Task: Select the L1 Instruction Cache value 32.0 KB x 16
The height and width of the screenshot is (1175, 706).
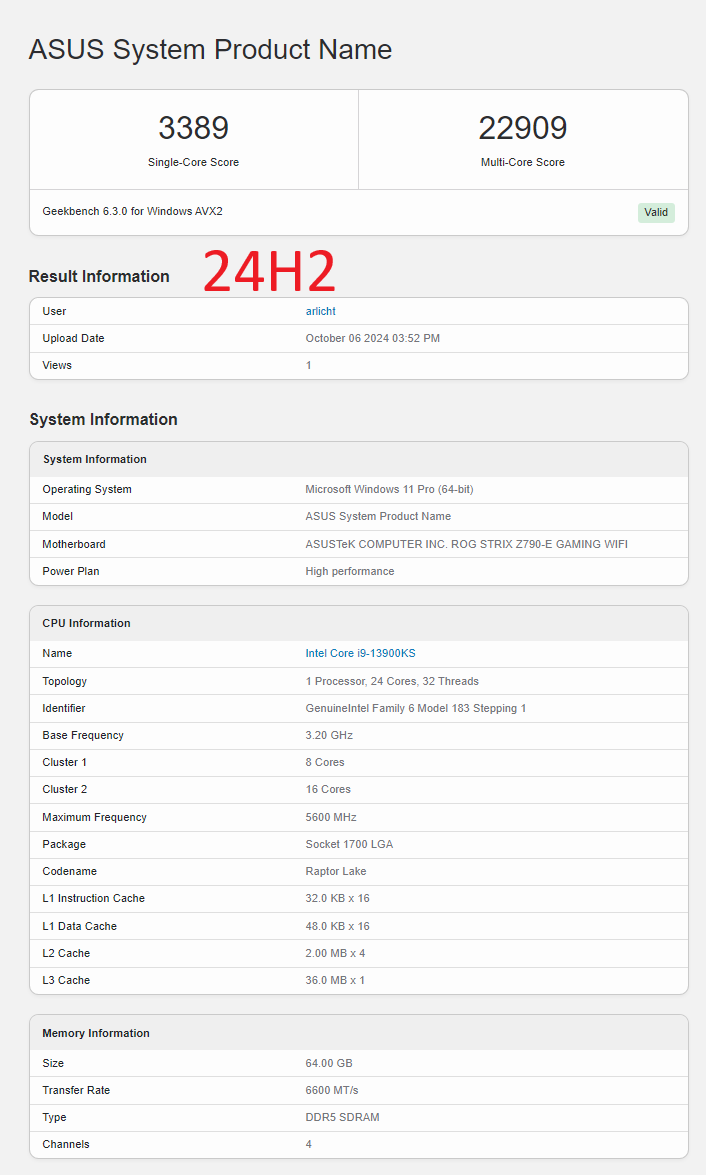Action: click(x=337, y=898)
